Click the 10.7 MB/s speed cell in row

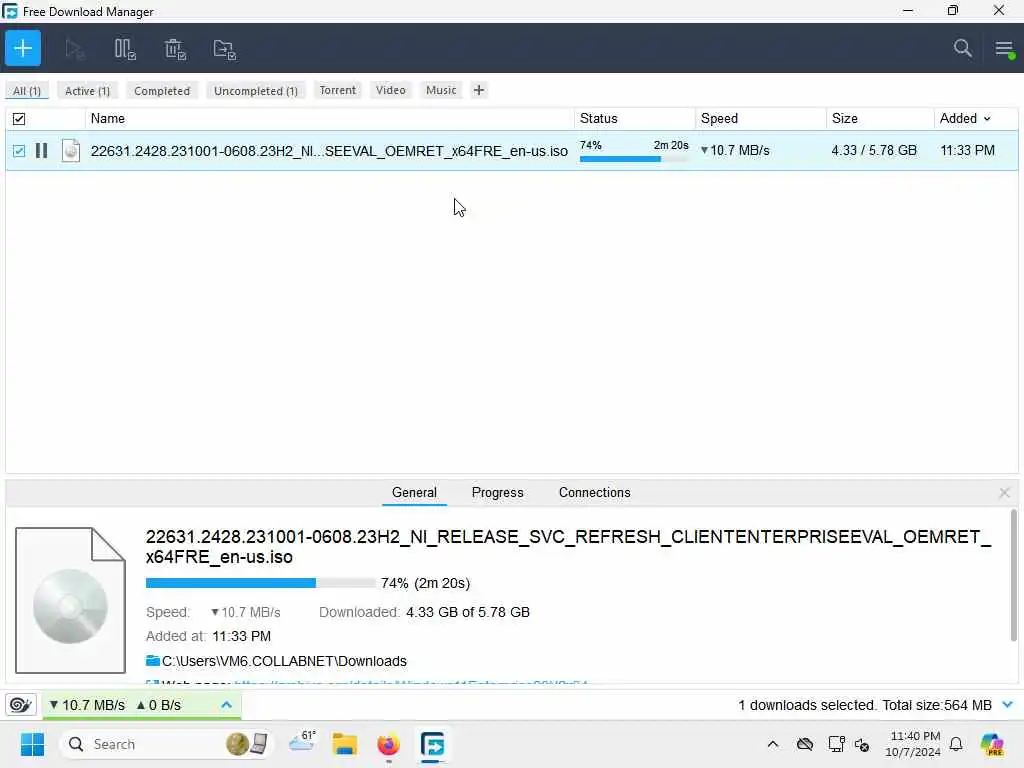(735, 150)
